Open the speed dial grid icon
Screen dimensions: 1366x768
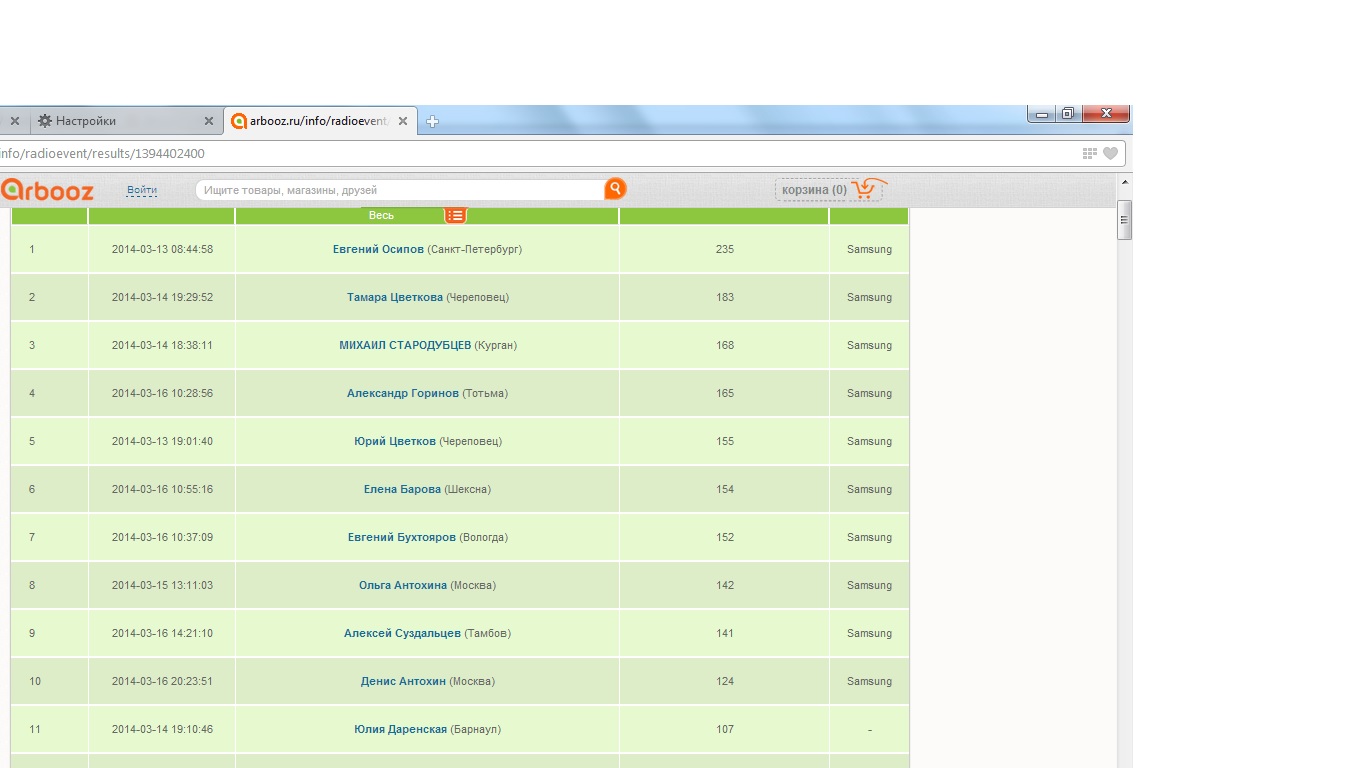coord(1090,153)
